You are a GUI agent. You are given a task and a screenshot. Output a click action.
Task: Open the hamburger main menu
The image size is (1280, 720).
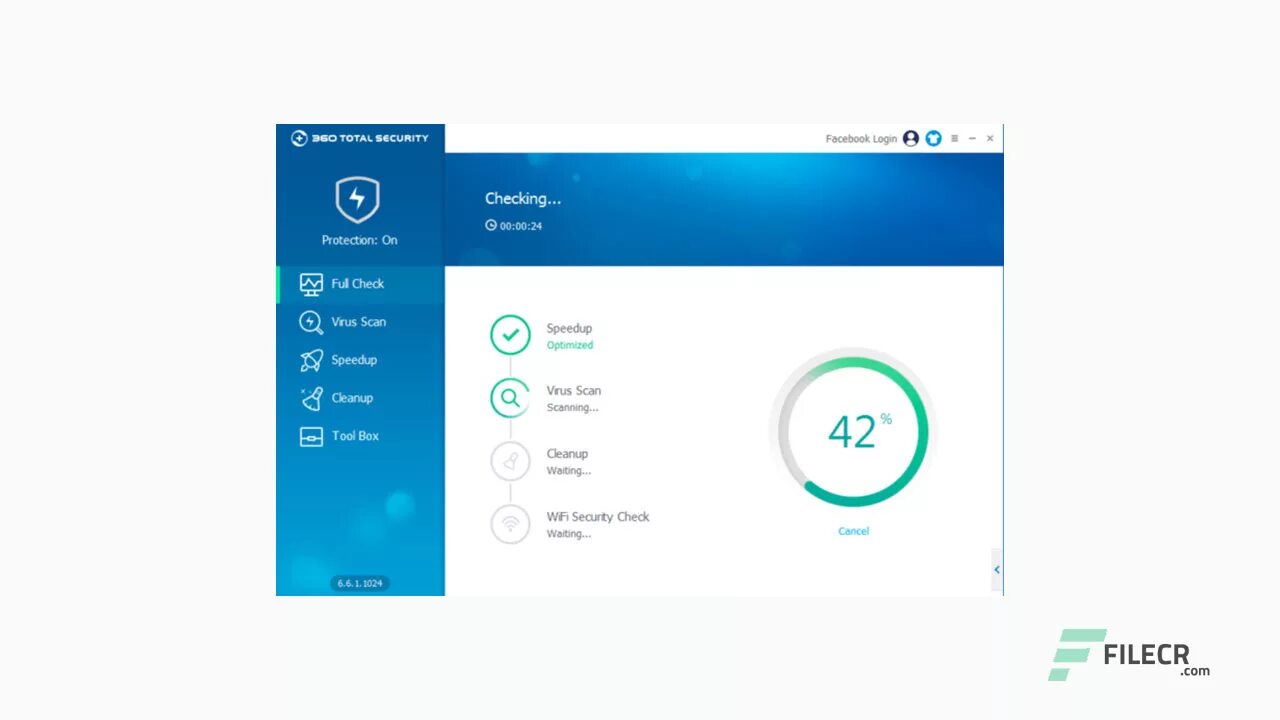pyautogui.click(x=954, y=138)
